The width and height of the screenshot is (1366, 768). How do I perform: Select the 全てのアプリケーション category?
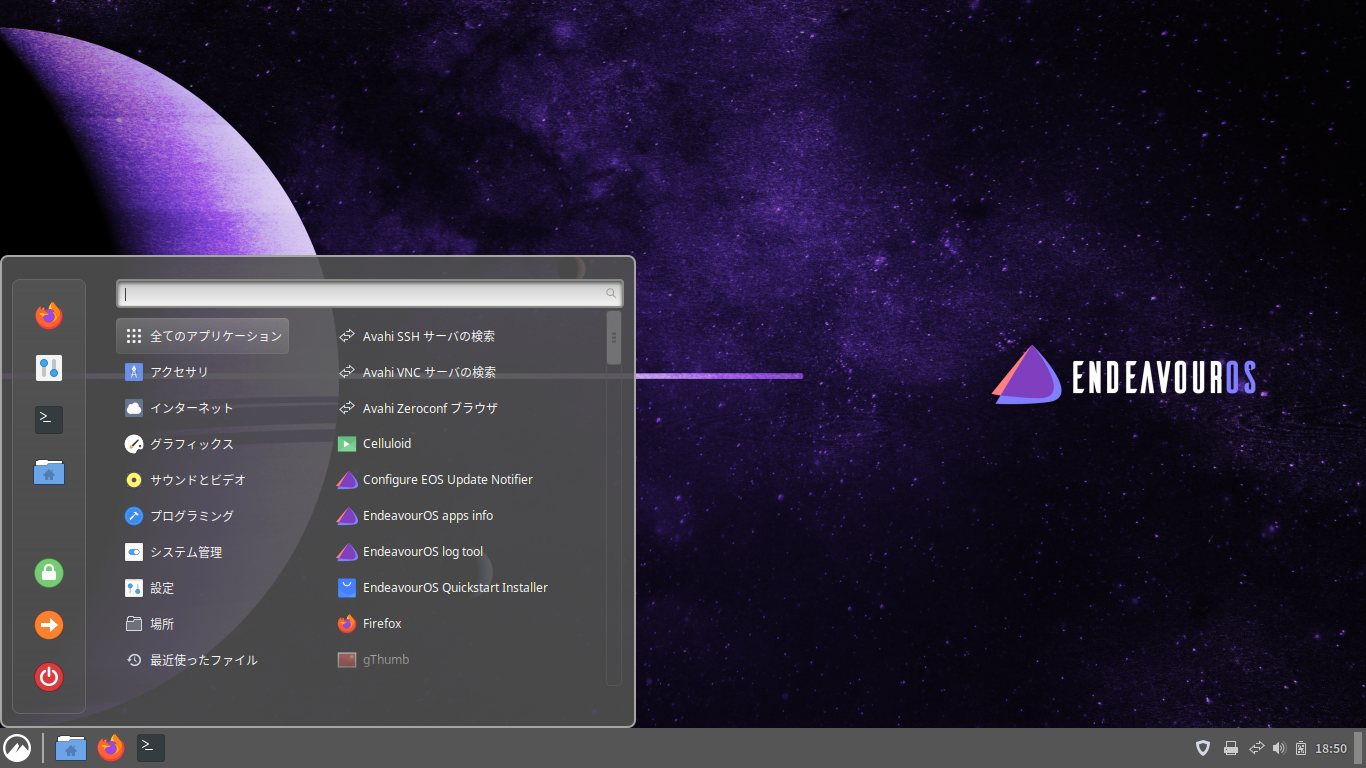coord(203,336)
